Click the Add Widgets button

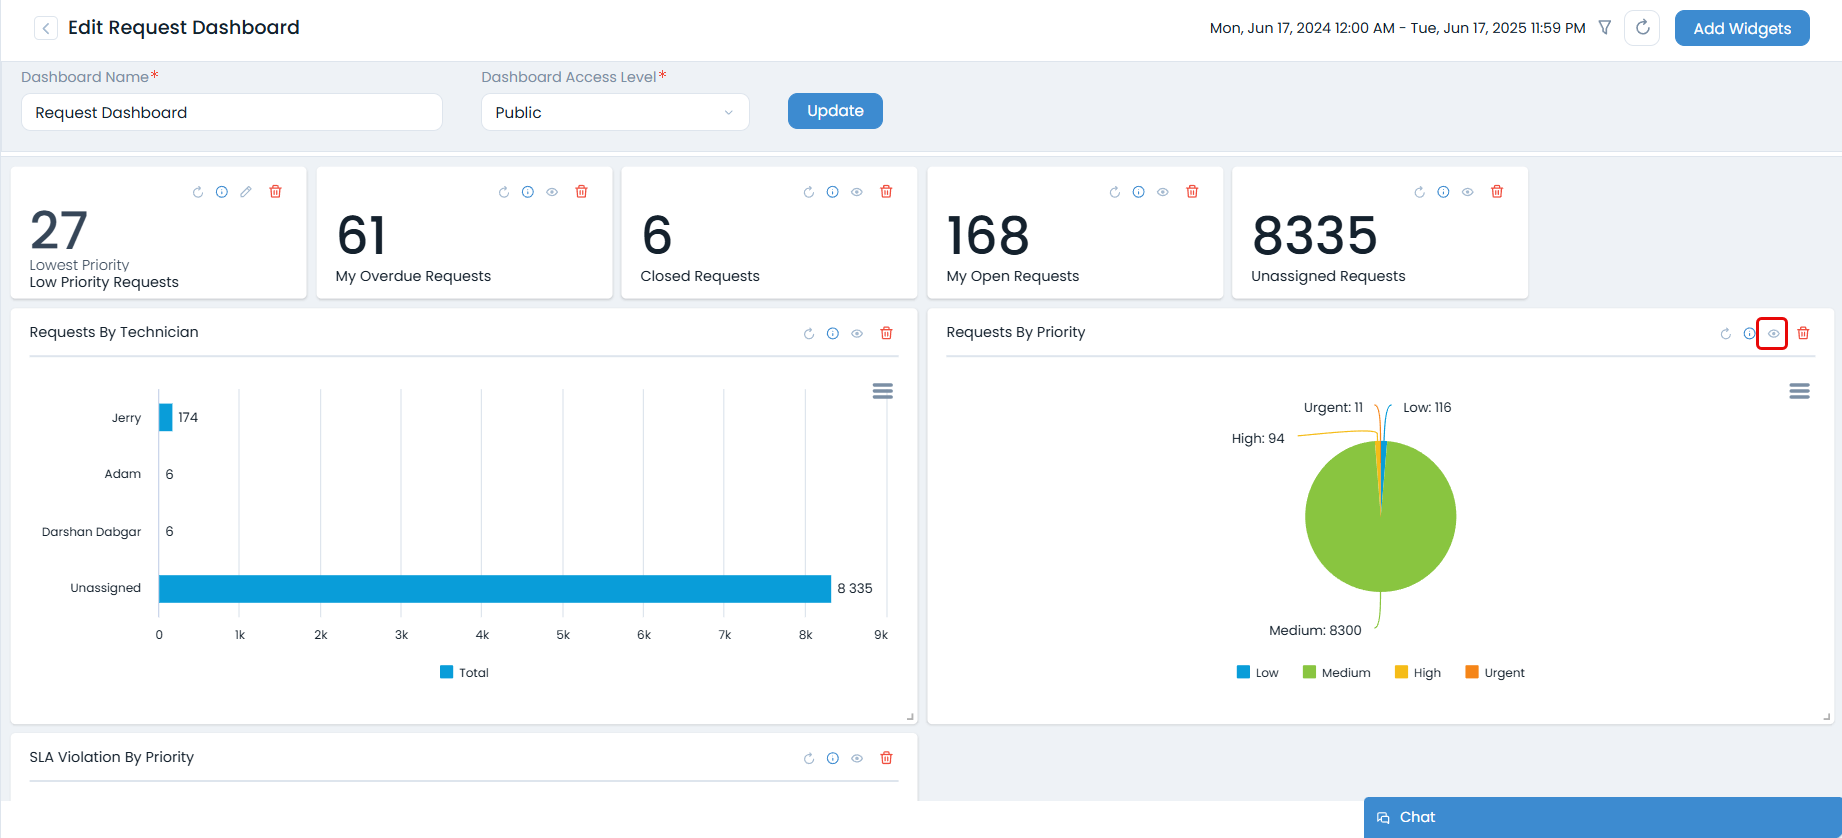pos(1742,28)
